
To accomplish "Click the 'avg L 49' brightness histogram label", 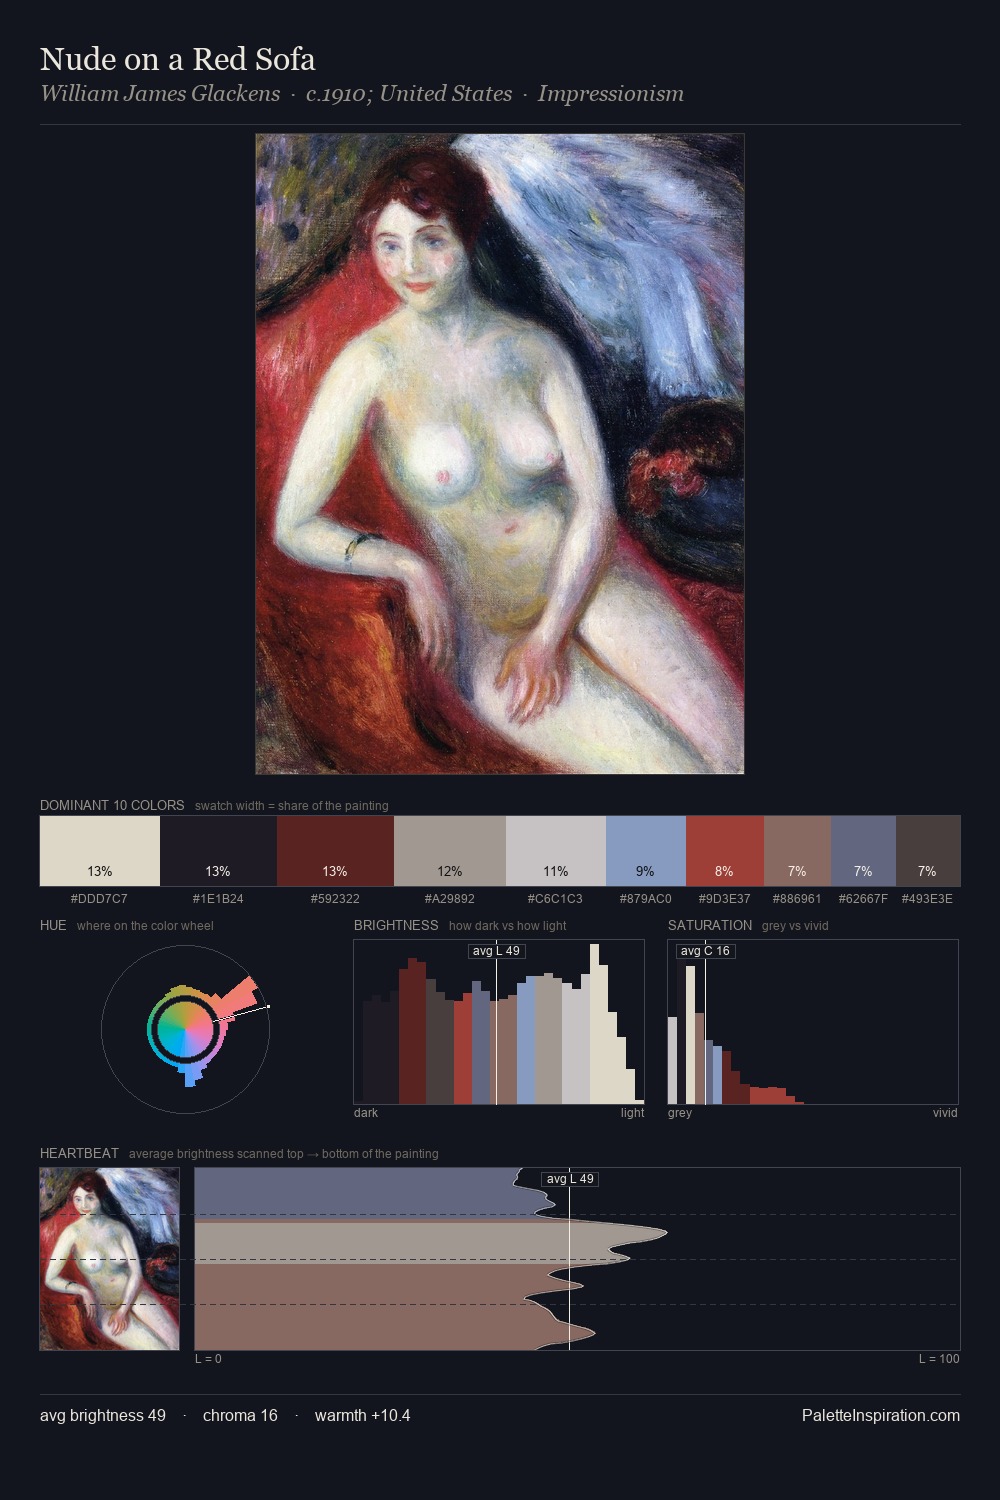I will pyautogui.click(x=497, y=951).
